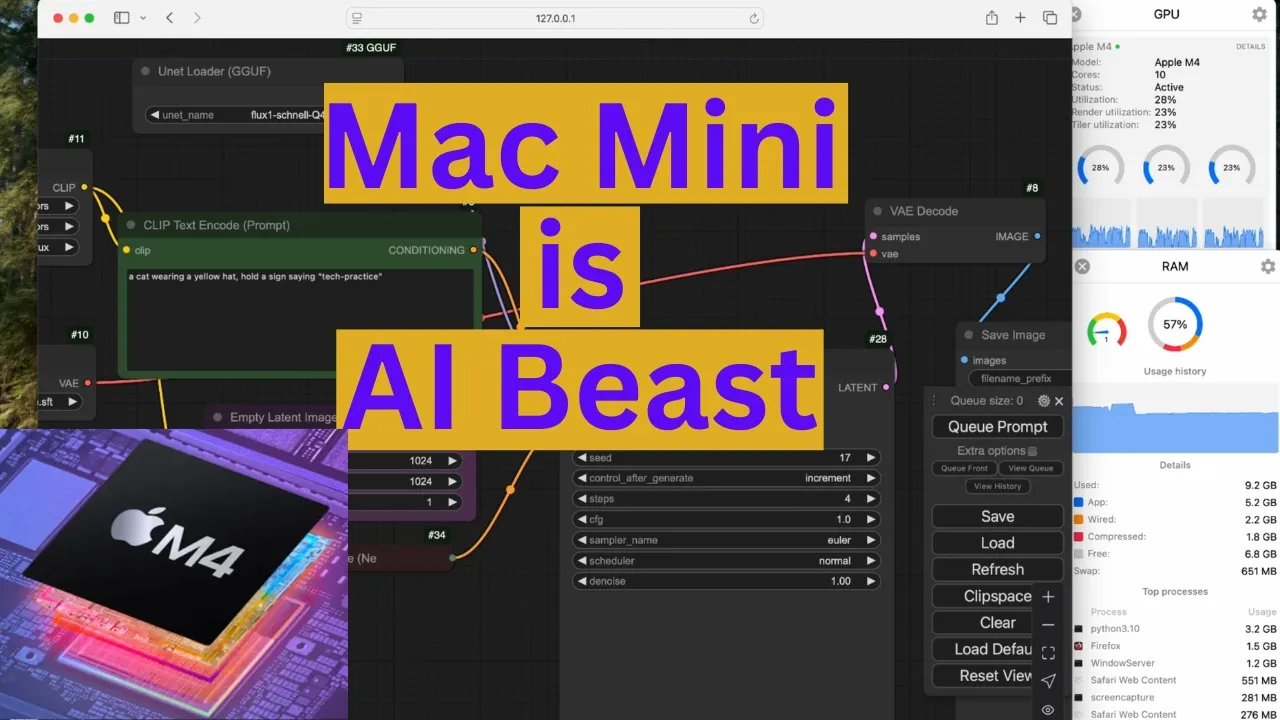Fit the graph with the fit-view icon
This screenshot has height=720, width=1280.
tap(1048, 653)
